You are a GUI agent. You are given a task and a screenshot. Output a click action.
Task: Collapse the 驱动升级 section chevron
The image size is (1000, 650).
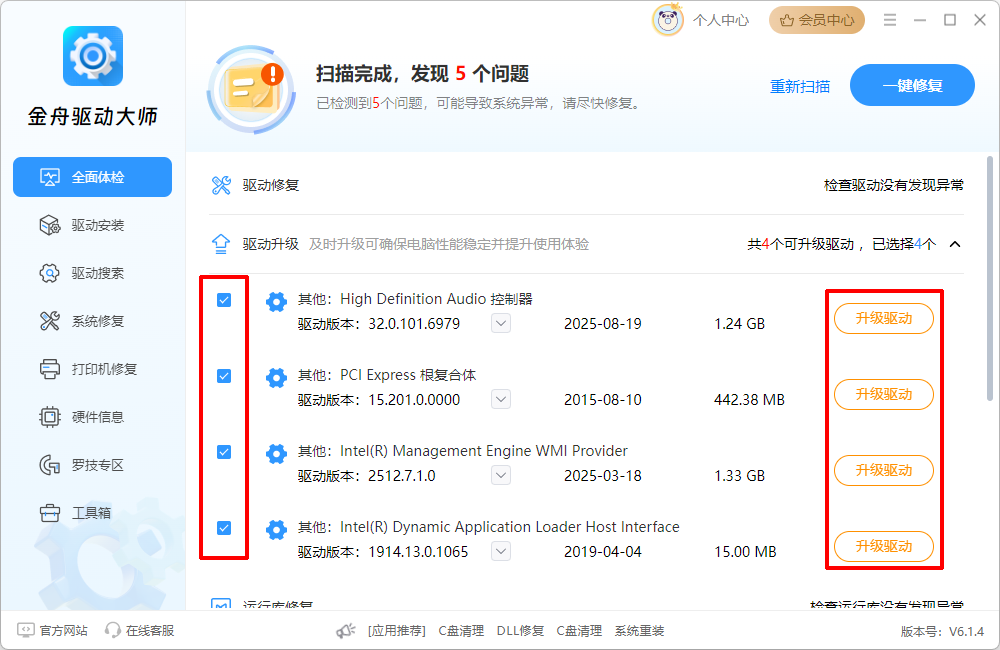pos(955,244)
